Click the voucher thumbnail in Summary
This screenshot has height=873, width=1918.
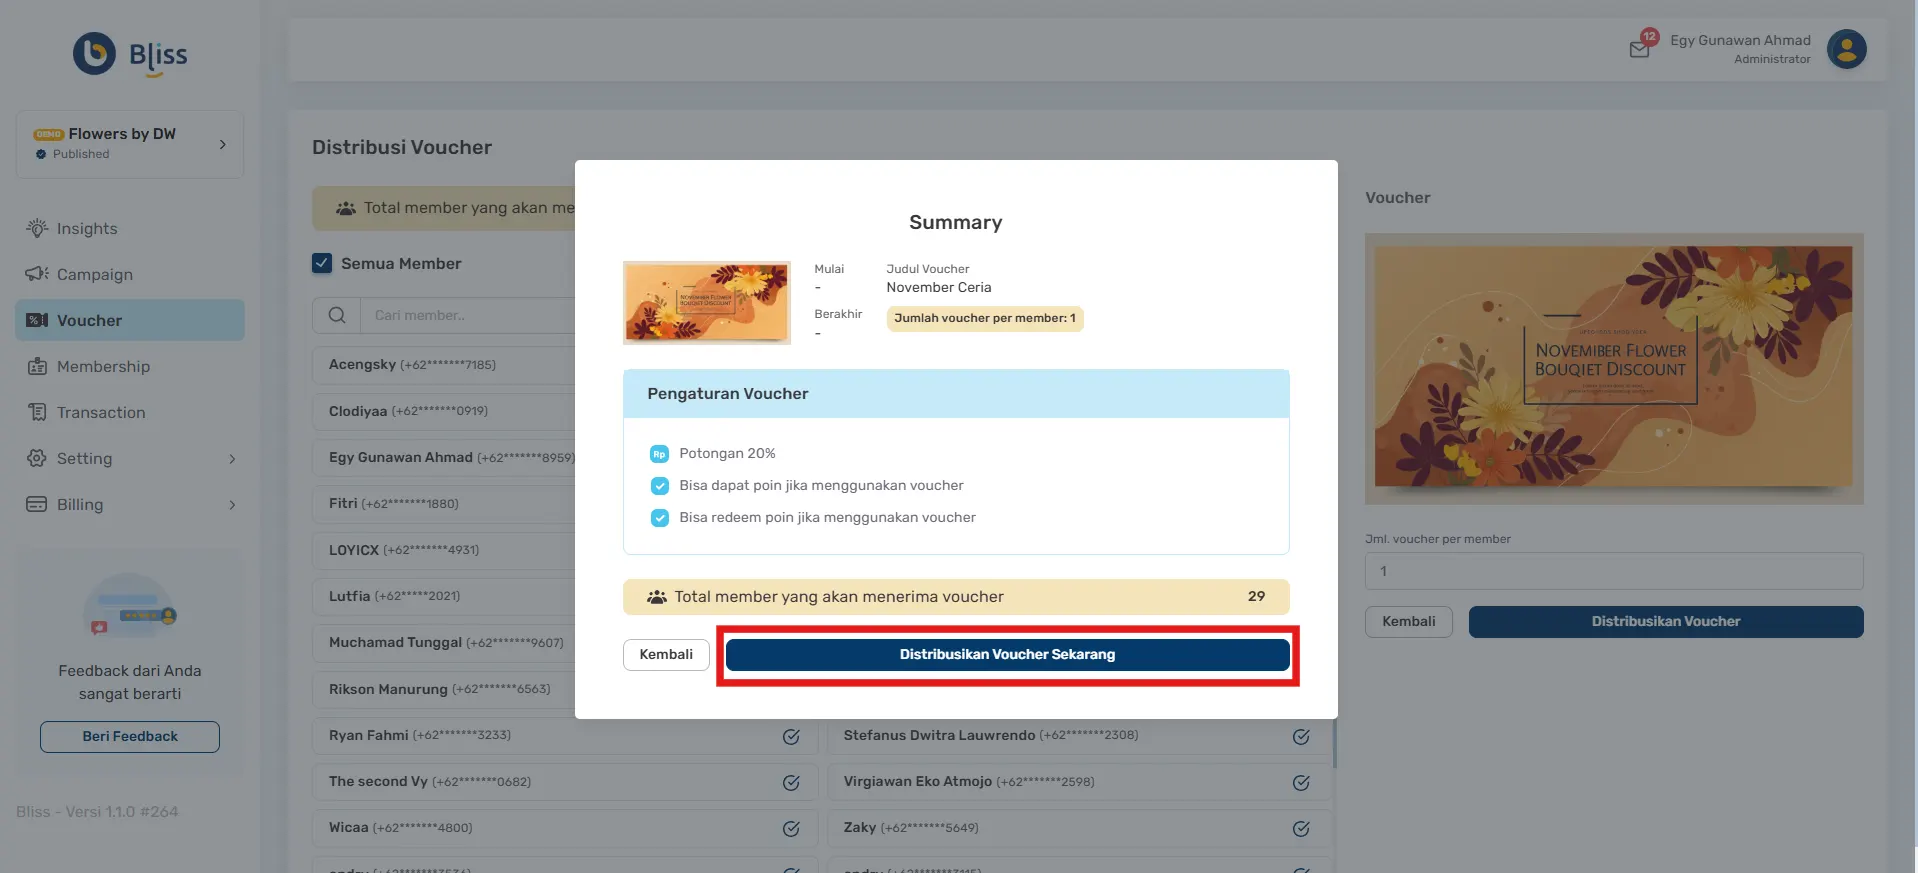click(706, 303)
